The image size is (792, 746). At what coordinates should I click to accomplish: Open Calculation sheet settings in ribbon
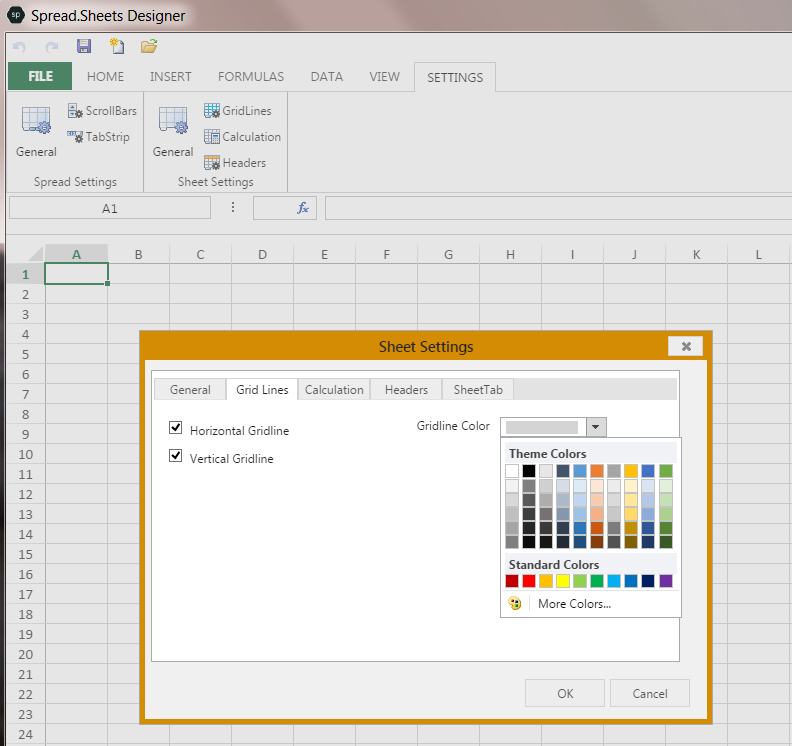(242, 137)
